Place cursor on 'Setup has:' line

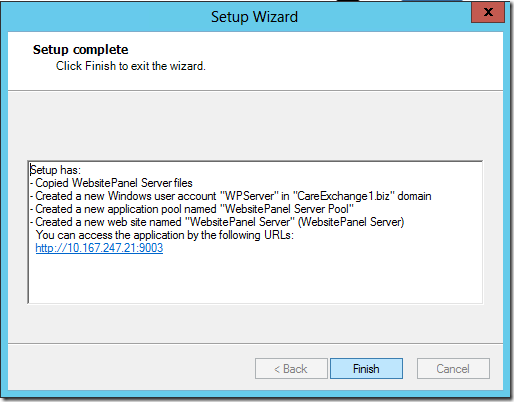(x=55, y=170)
